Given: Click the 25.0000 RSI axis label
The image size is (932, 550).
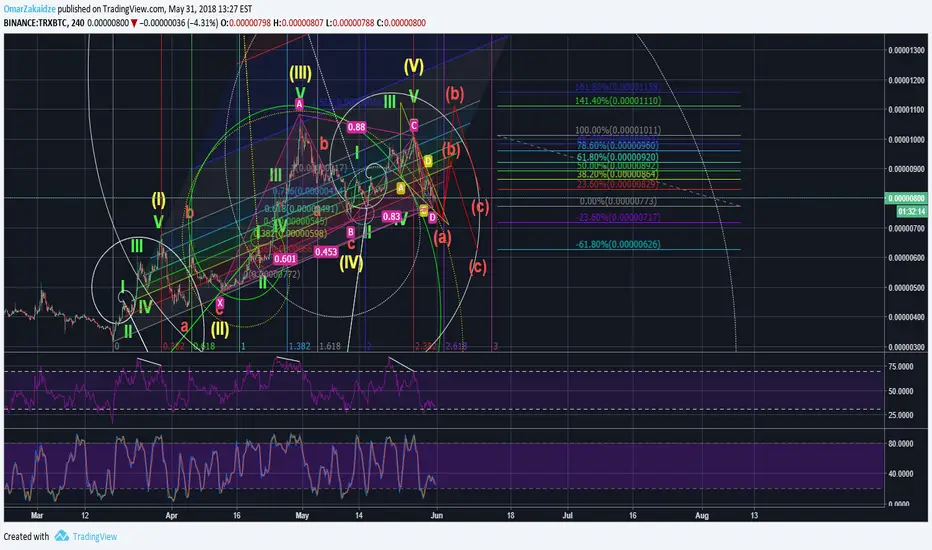Looking at the screenshot, I should point(900,415).
